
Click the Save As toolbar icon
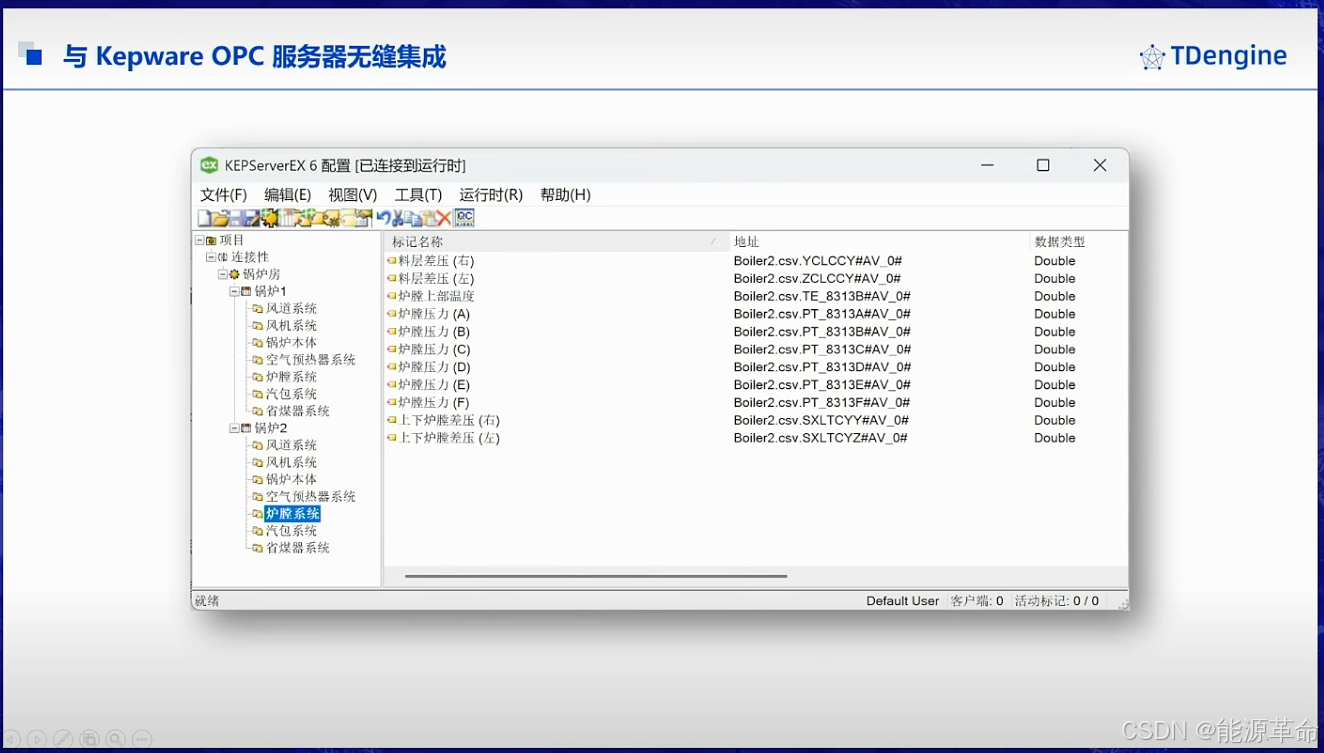(251, 218)
